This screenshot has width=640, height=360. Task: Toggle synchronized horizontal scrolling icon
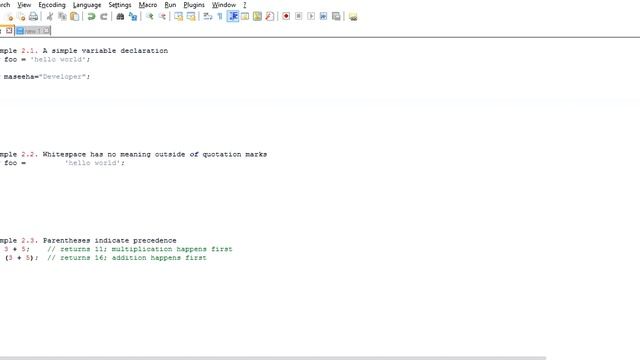point(191,17)
